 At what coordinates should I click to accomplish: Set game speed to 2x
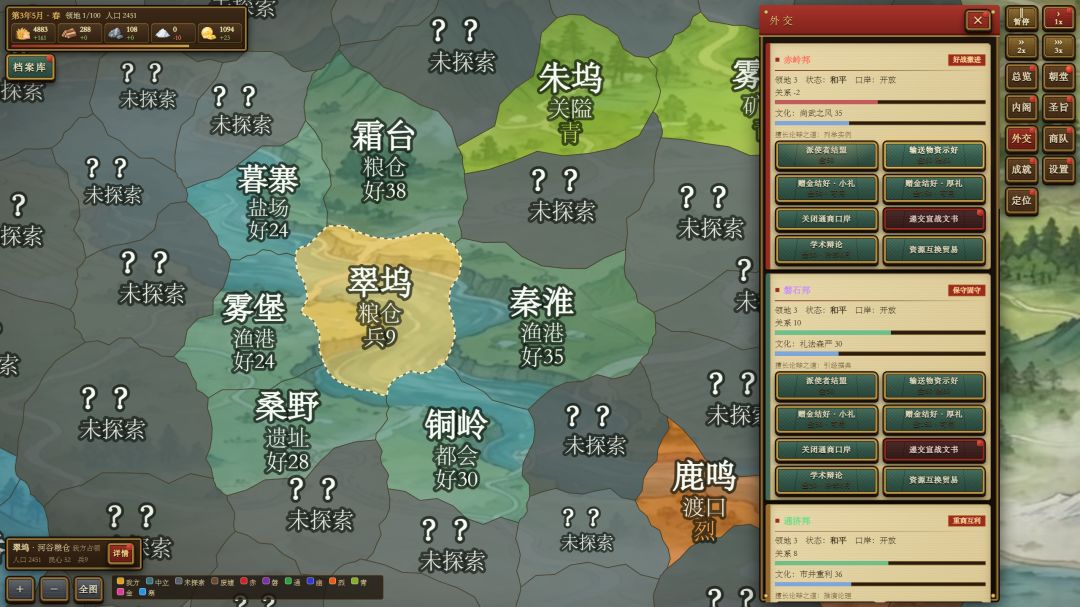(x=1021, y=46)
